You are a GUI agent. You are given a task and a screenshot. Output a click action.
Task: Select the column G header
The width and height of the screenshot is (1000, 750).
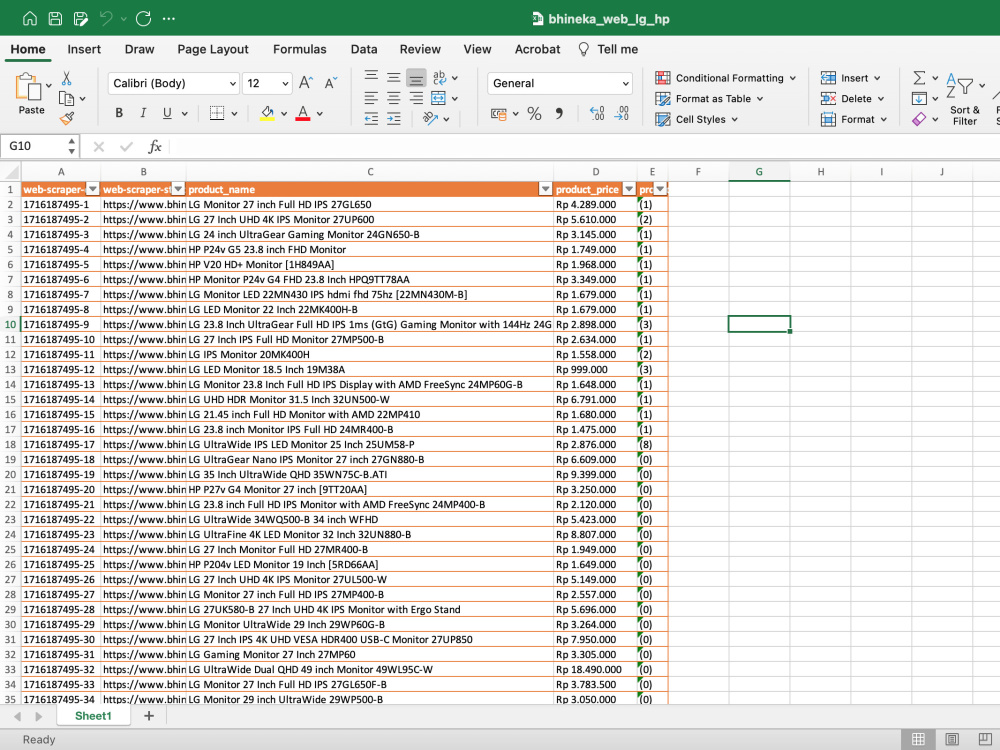tap(759, 172)
